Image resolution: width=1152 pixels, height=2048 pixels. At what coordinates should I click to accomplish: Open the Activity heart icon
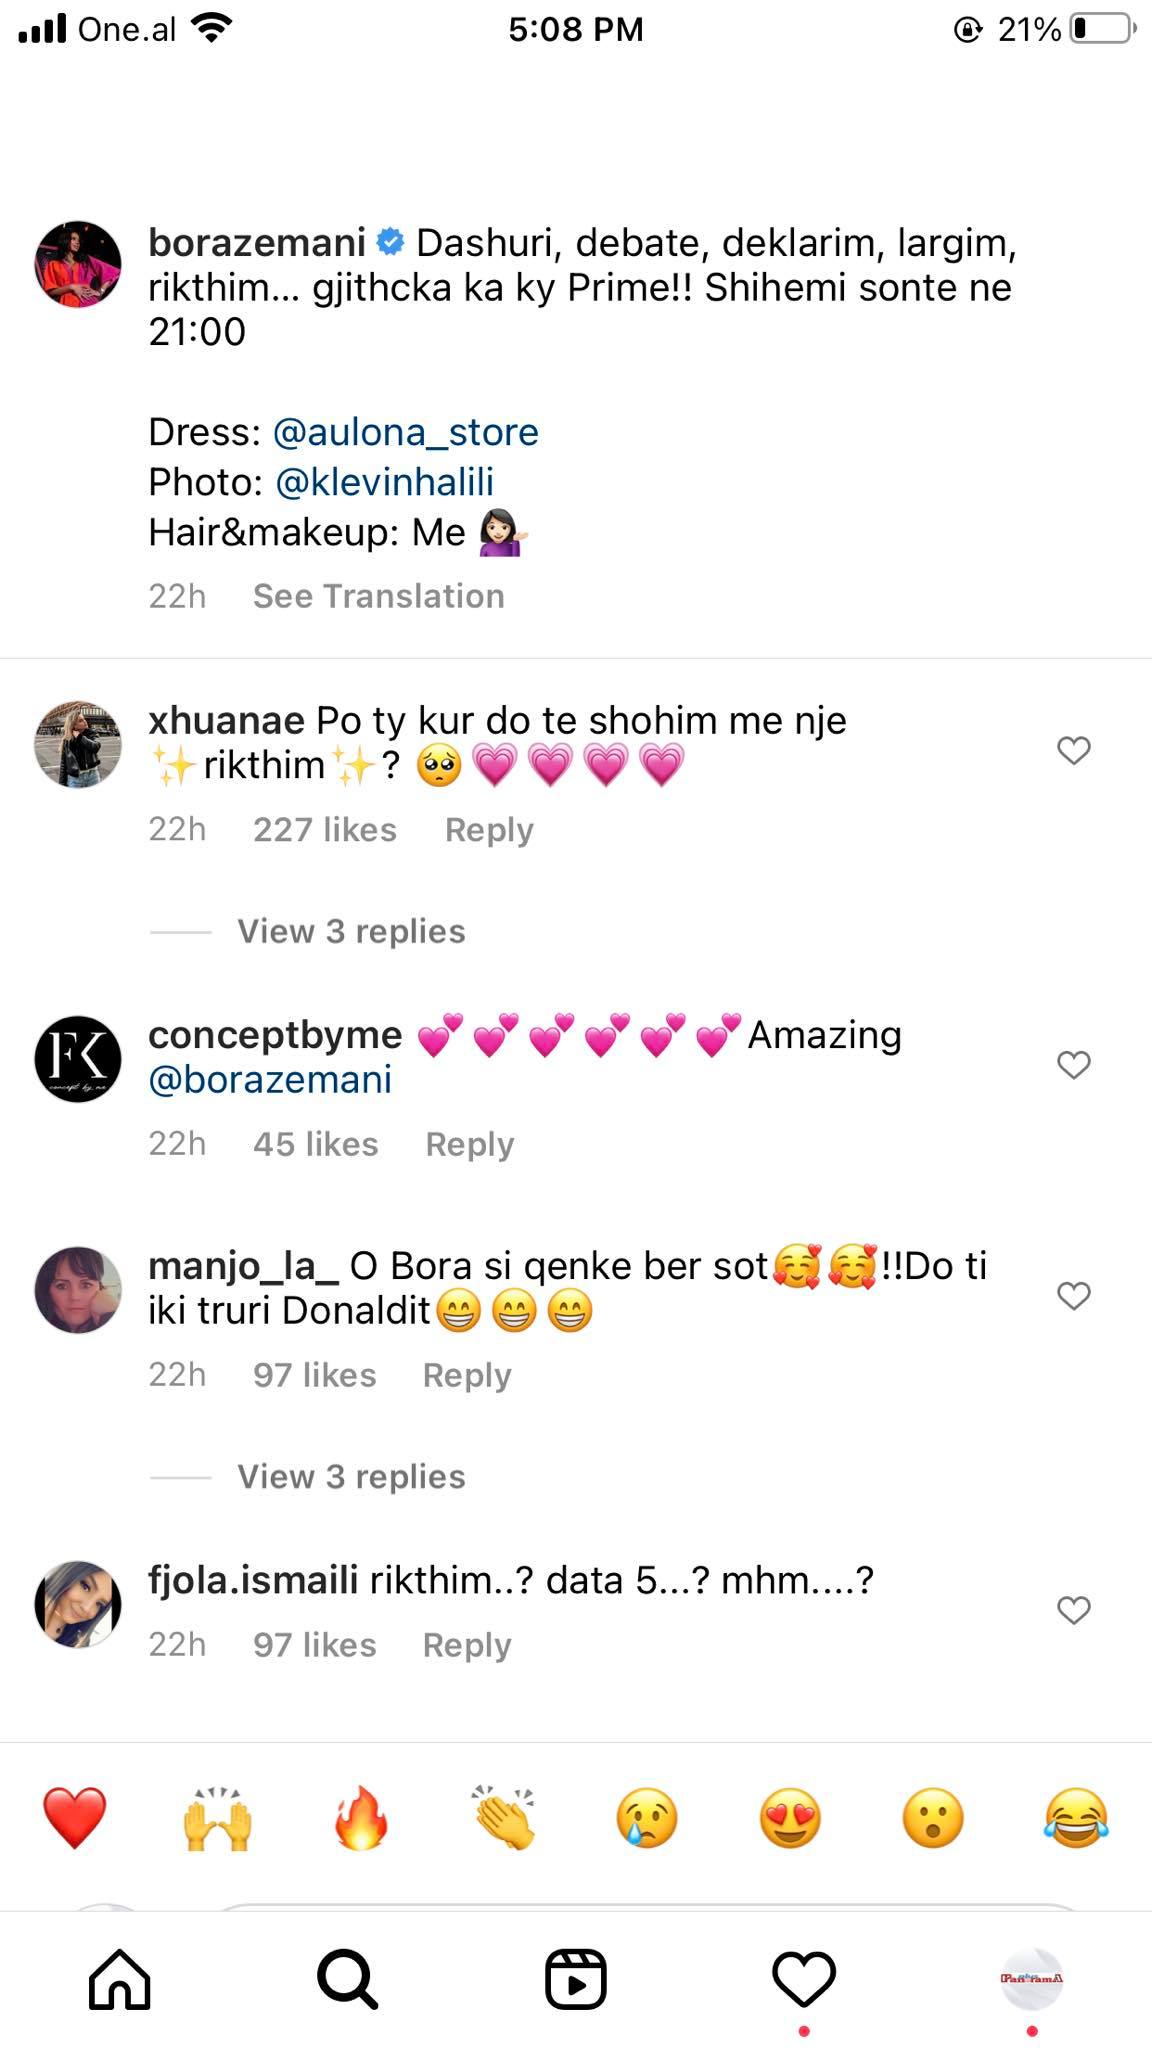(x=804, y=1978)
